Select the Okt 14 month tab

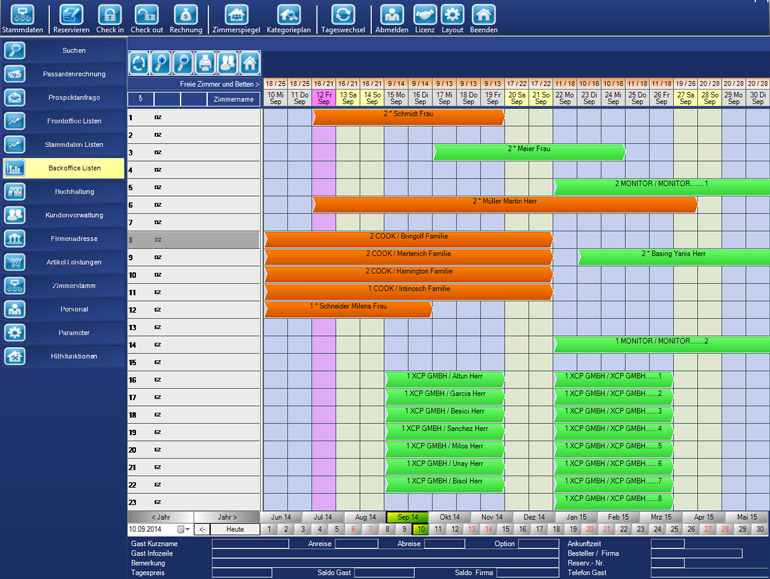coord(449,517)
